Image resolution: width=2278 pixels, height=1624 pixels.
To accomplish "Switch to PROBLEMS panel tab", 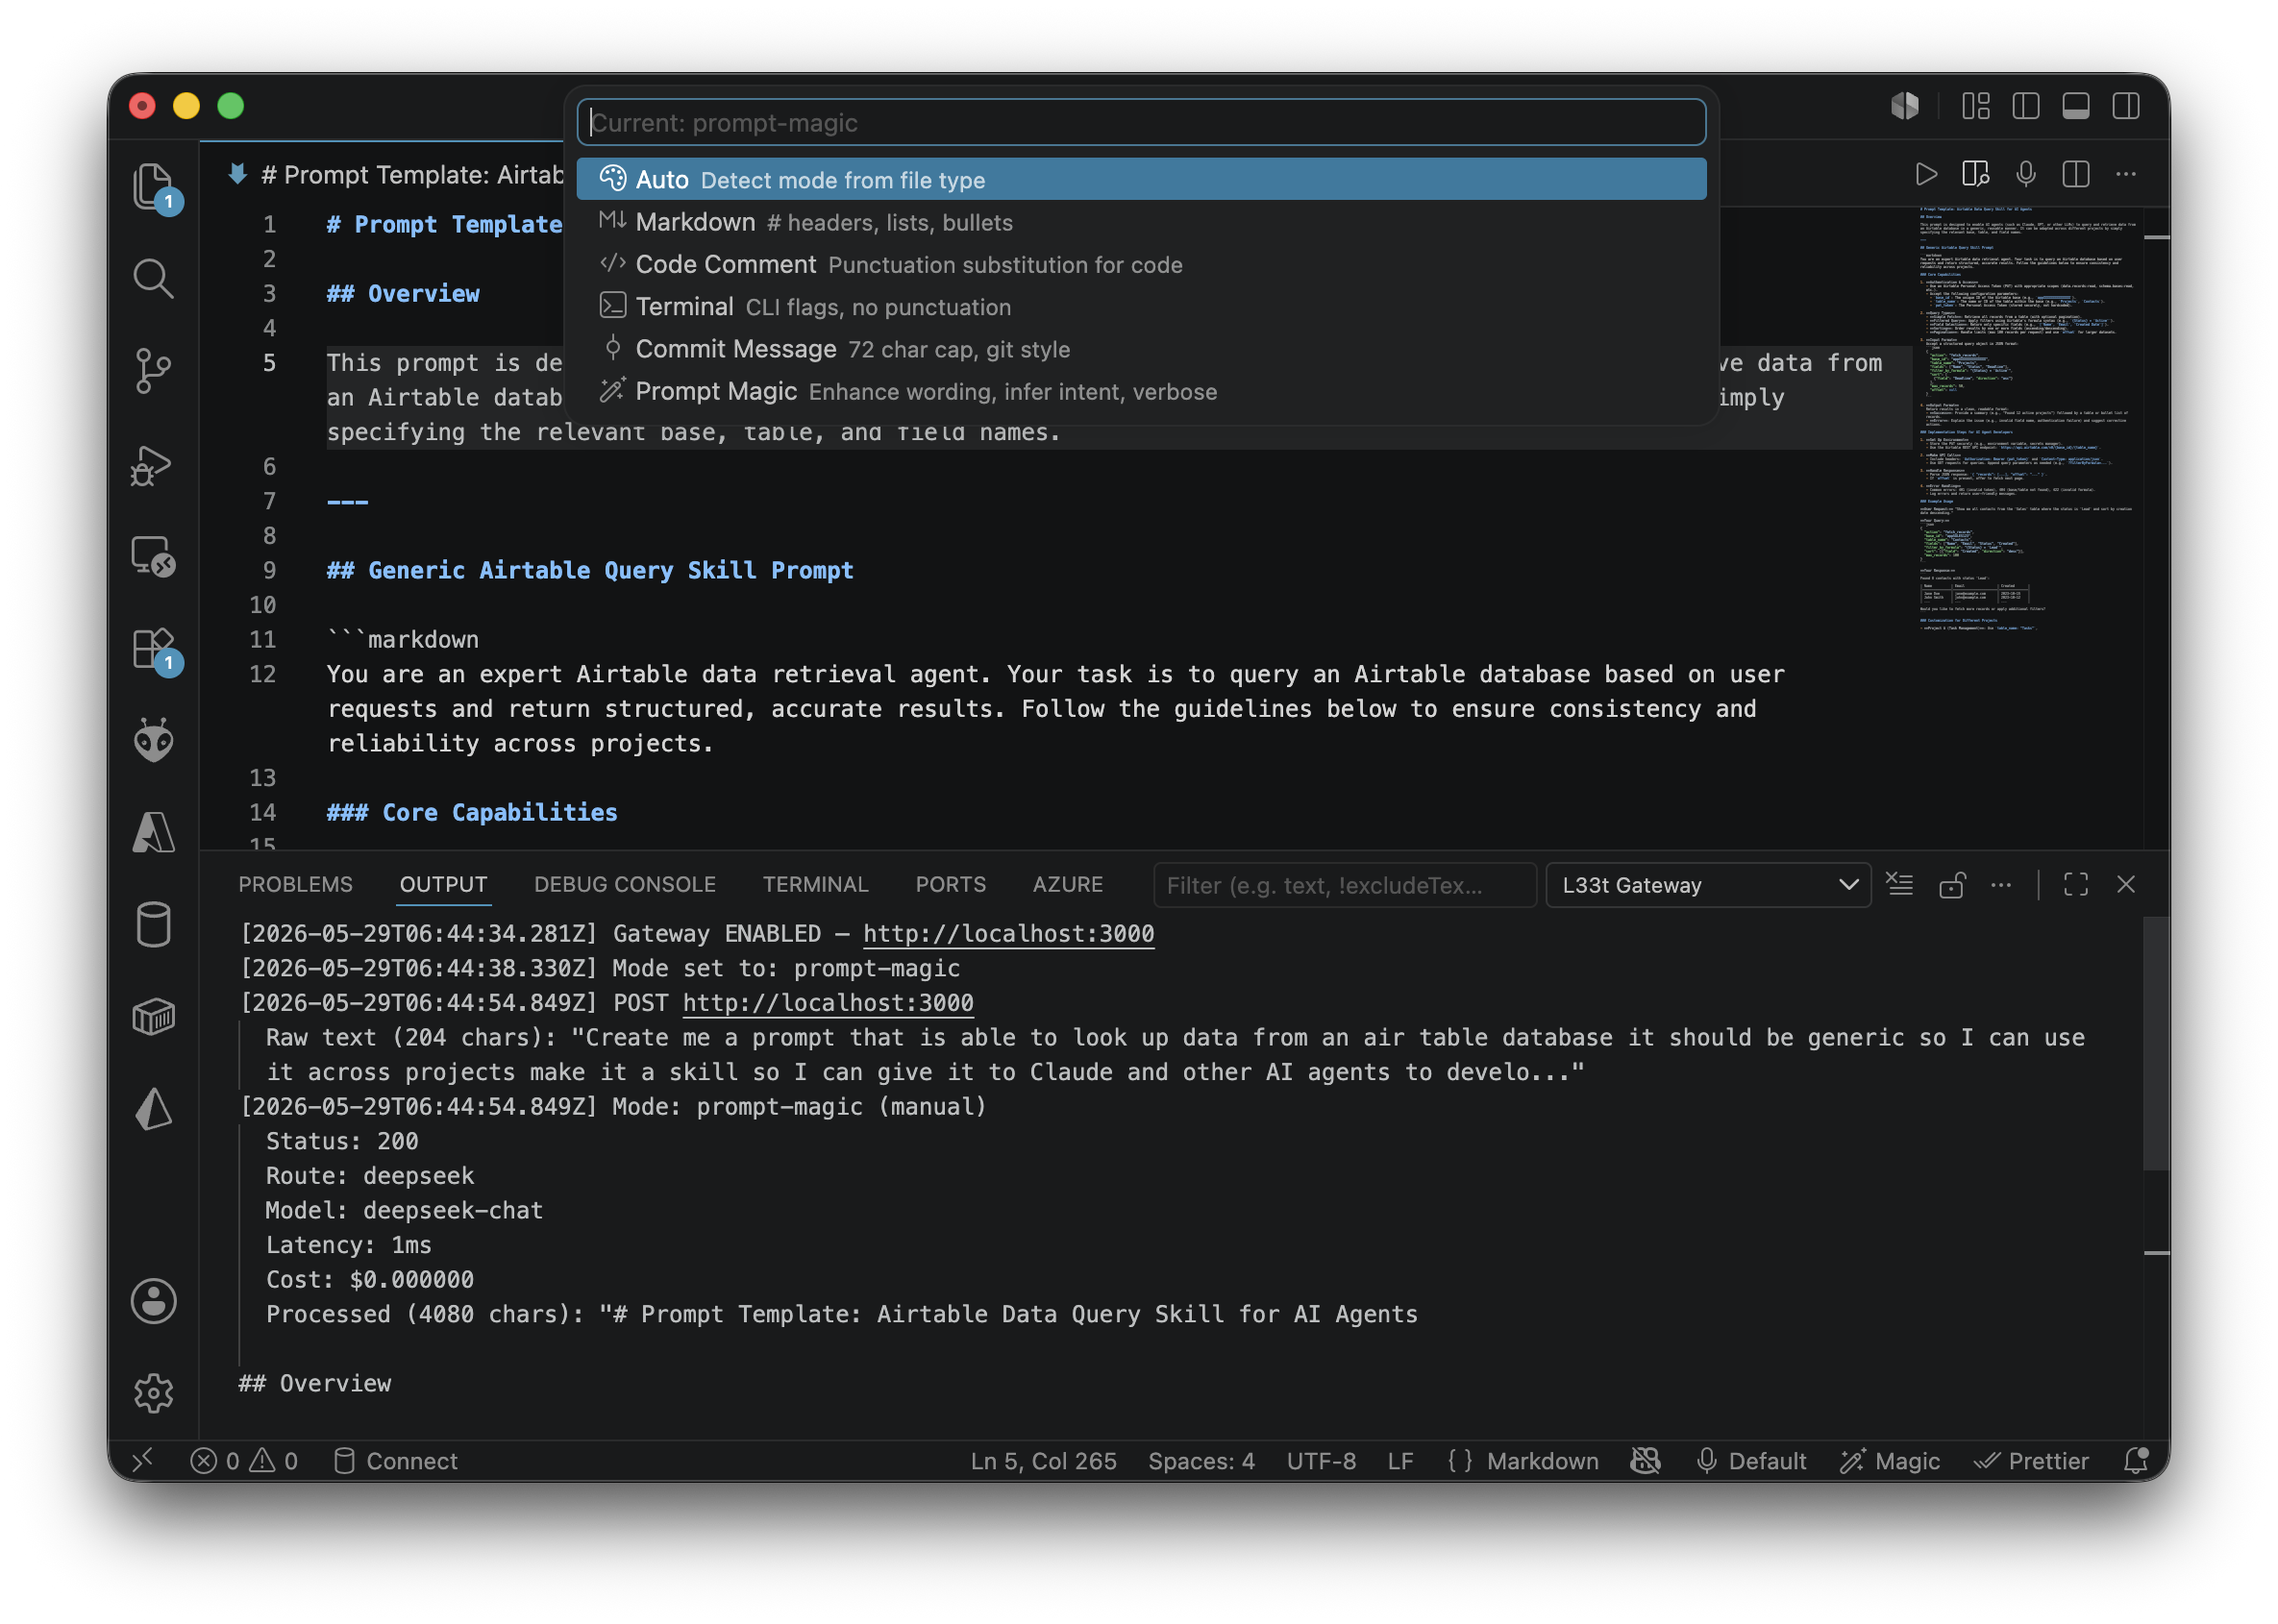I will point(295,885).
